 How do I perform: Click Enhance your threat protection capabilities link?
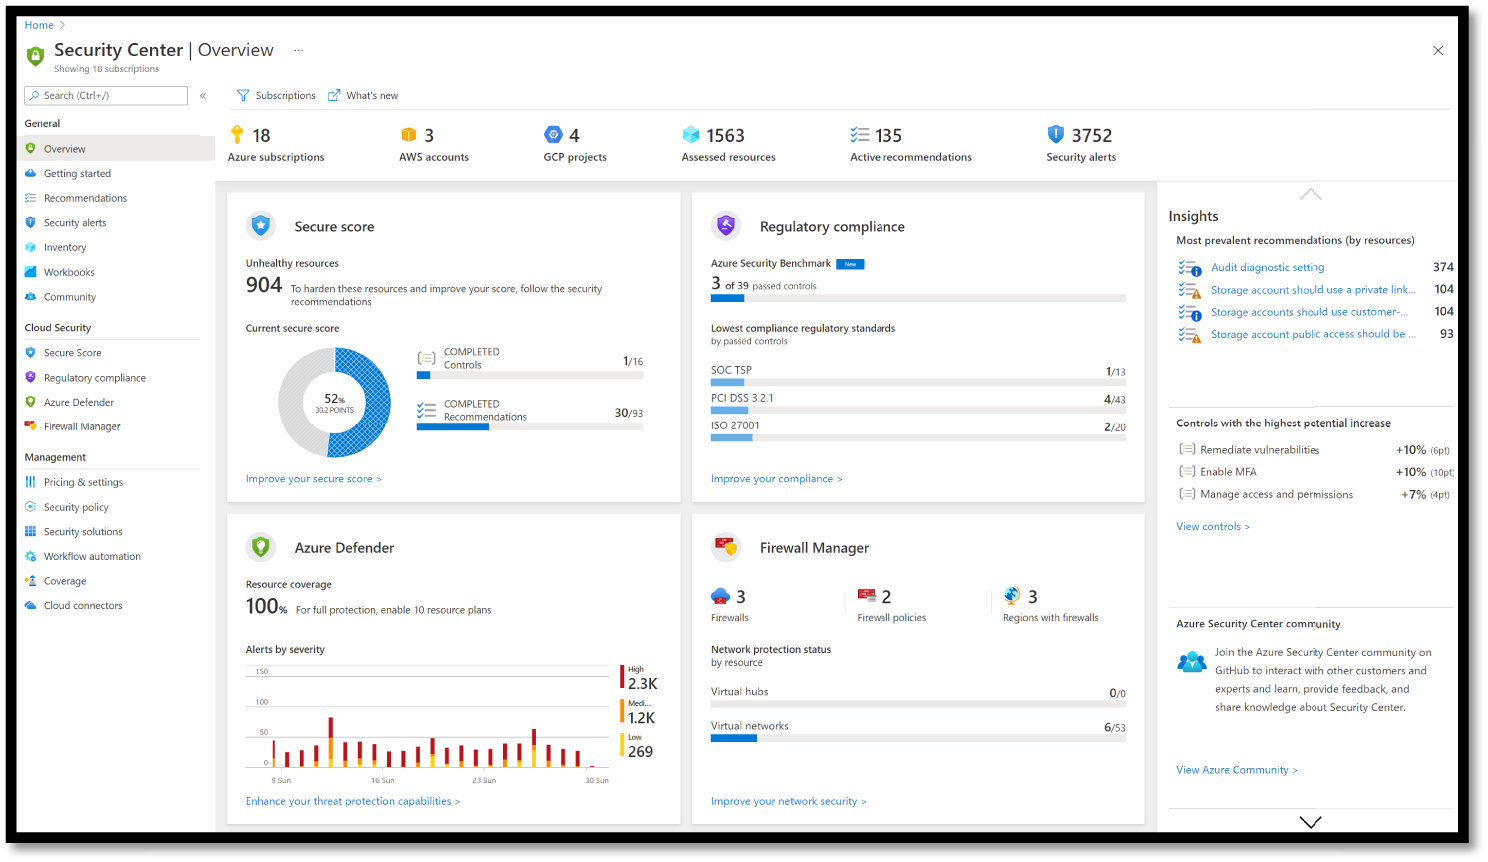pyautogui.click(x=353, y=801)
